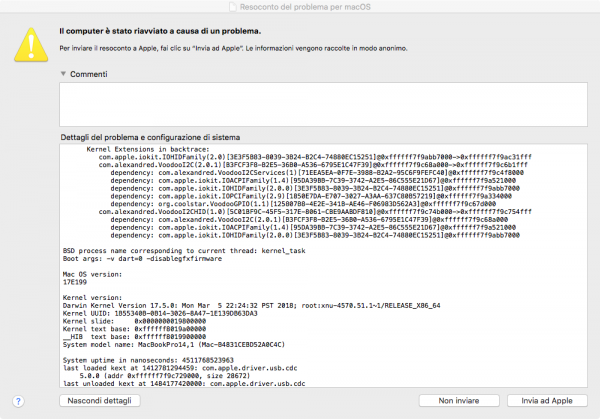Viewport: 600px width, 419px height.
Task: Click the com.apple.iokit.IOPCIFamily(2.9) dependency line
Action: point(311,196)
